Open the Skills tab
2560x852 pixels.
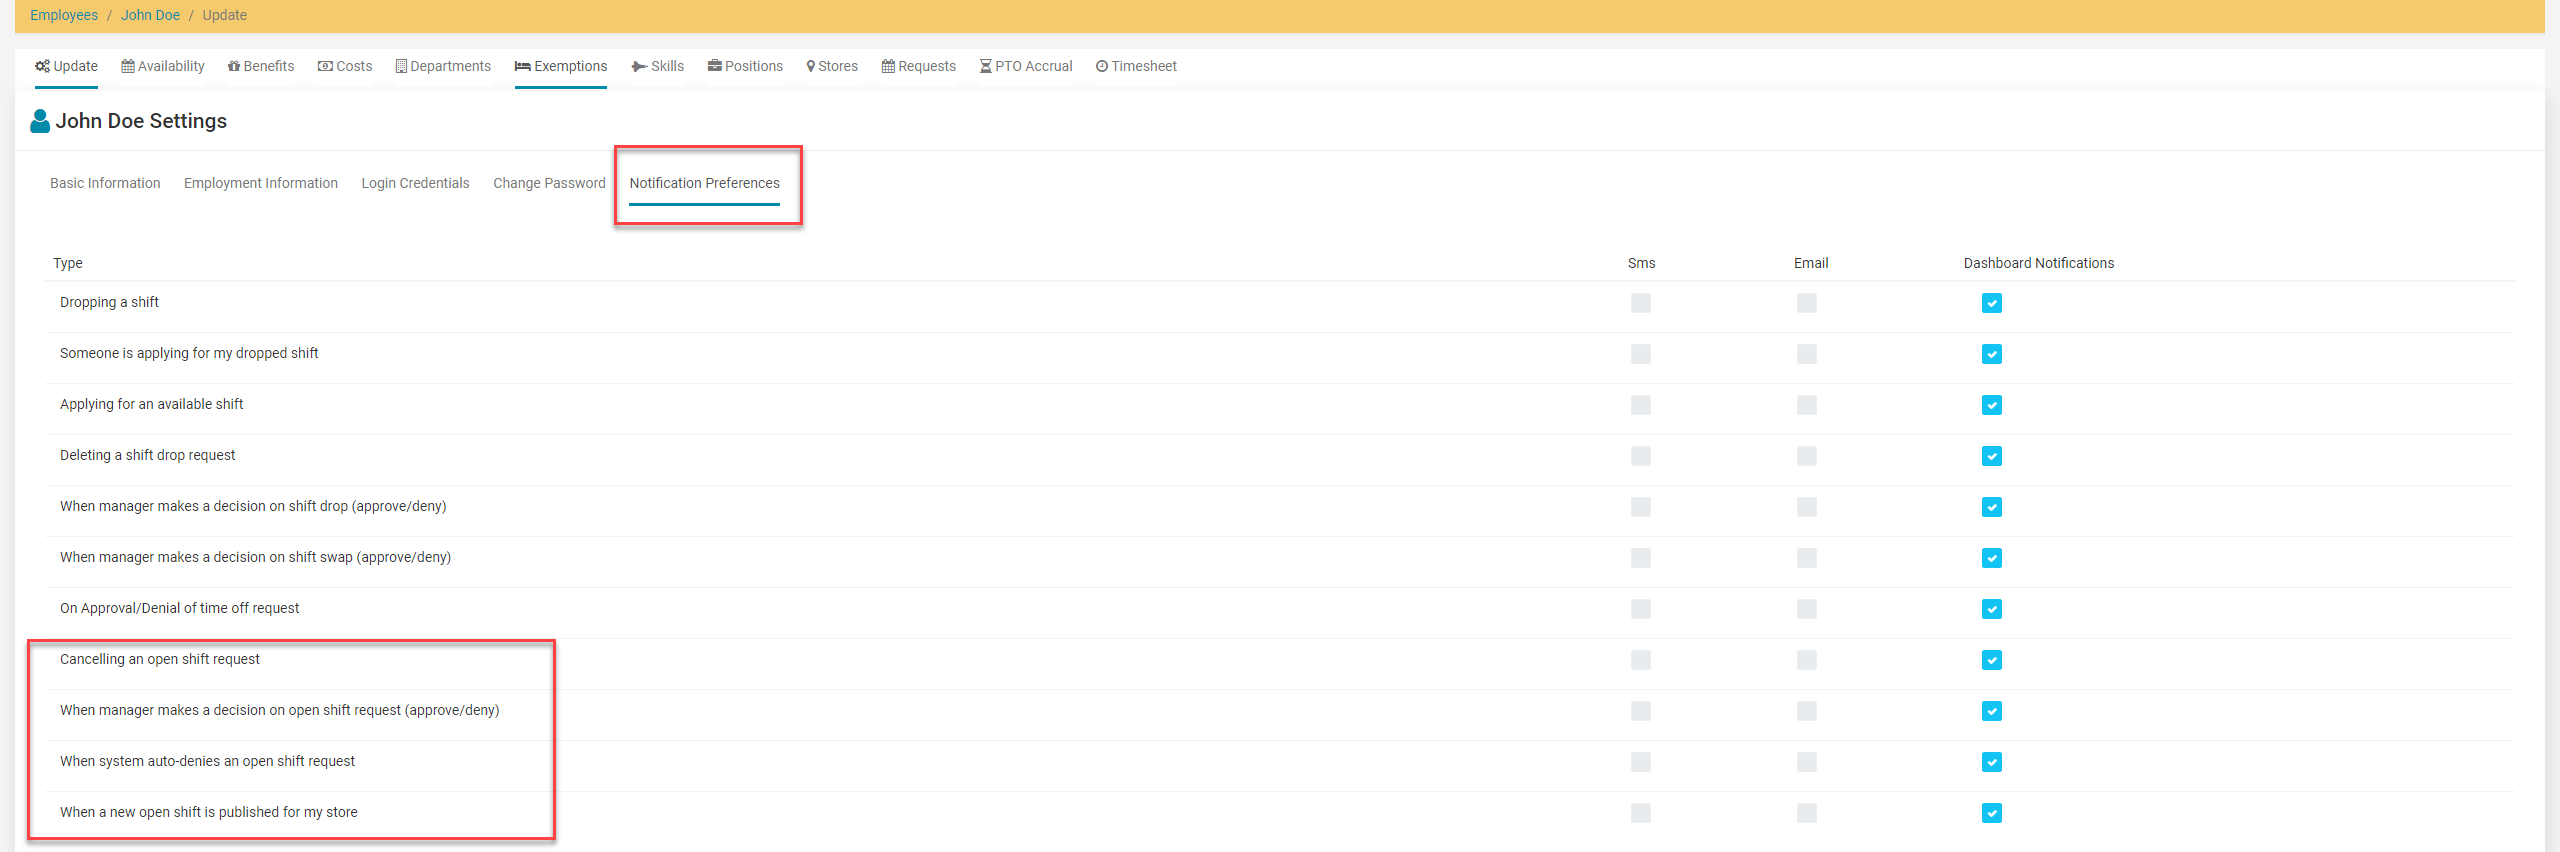(658, 66)
